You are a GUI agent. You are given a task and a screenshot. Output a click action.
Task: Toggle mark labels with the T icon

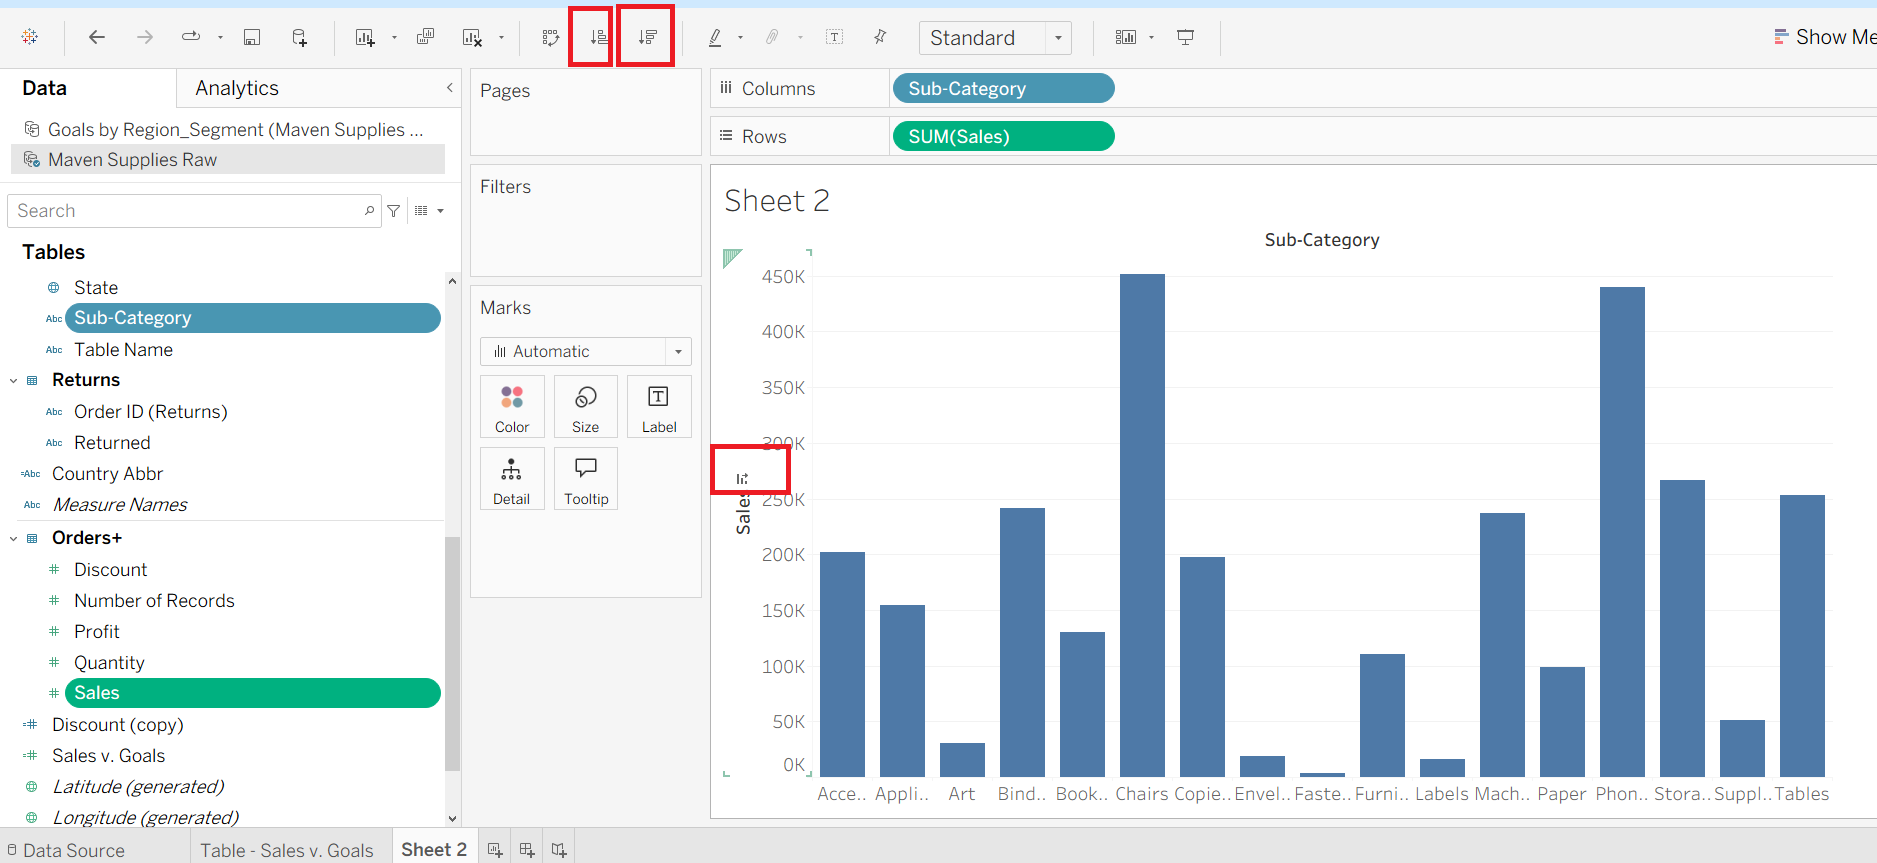pos(834,37)
